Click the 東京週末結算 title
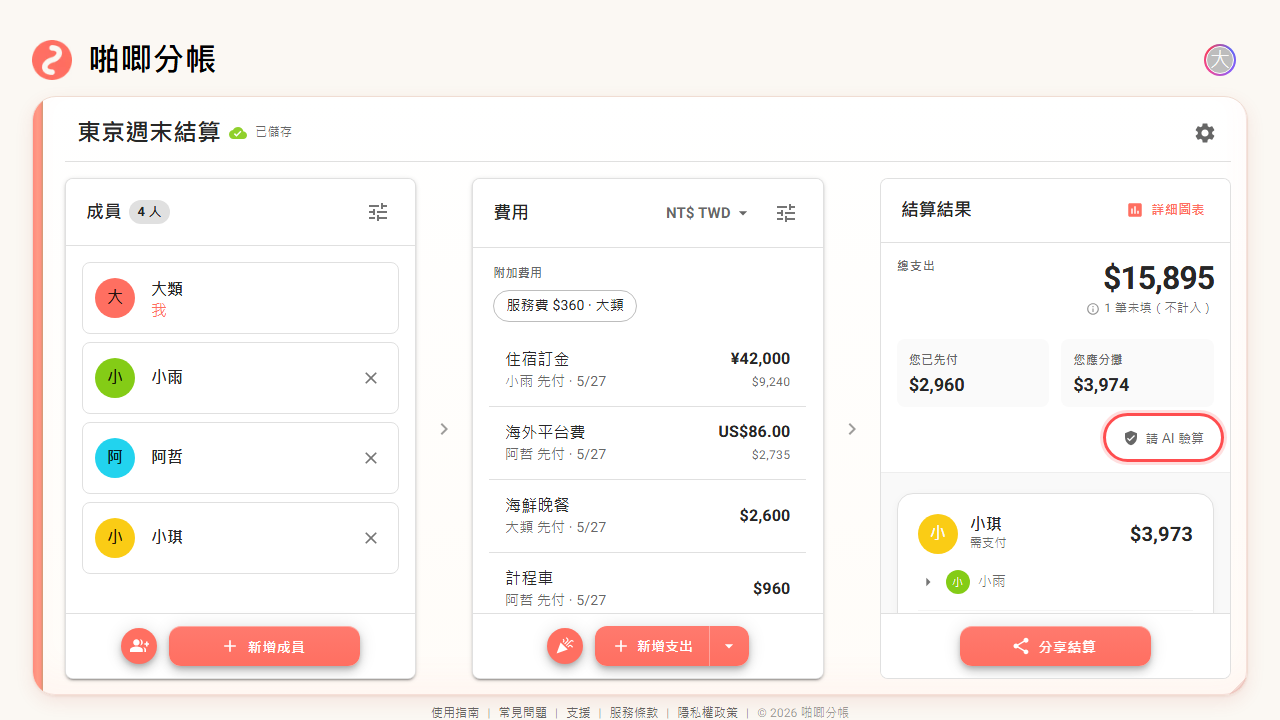Viewport: 1280px width, 720px height. click(149, 133)
